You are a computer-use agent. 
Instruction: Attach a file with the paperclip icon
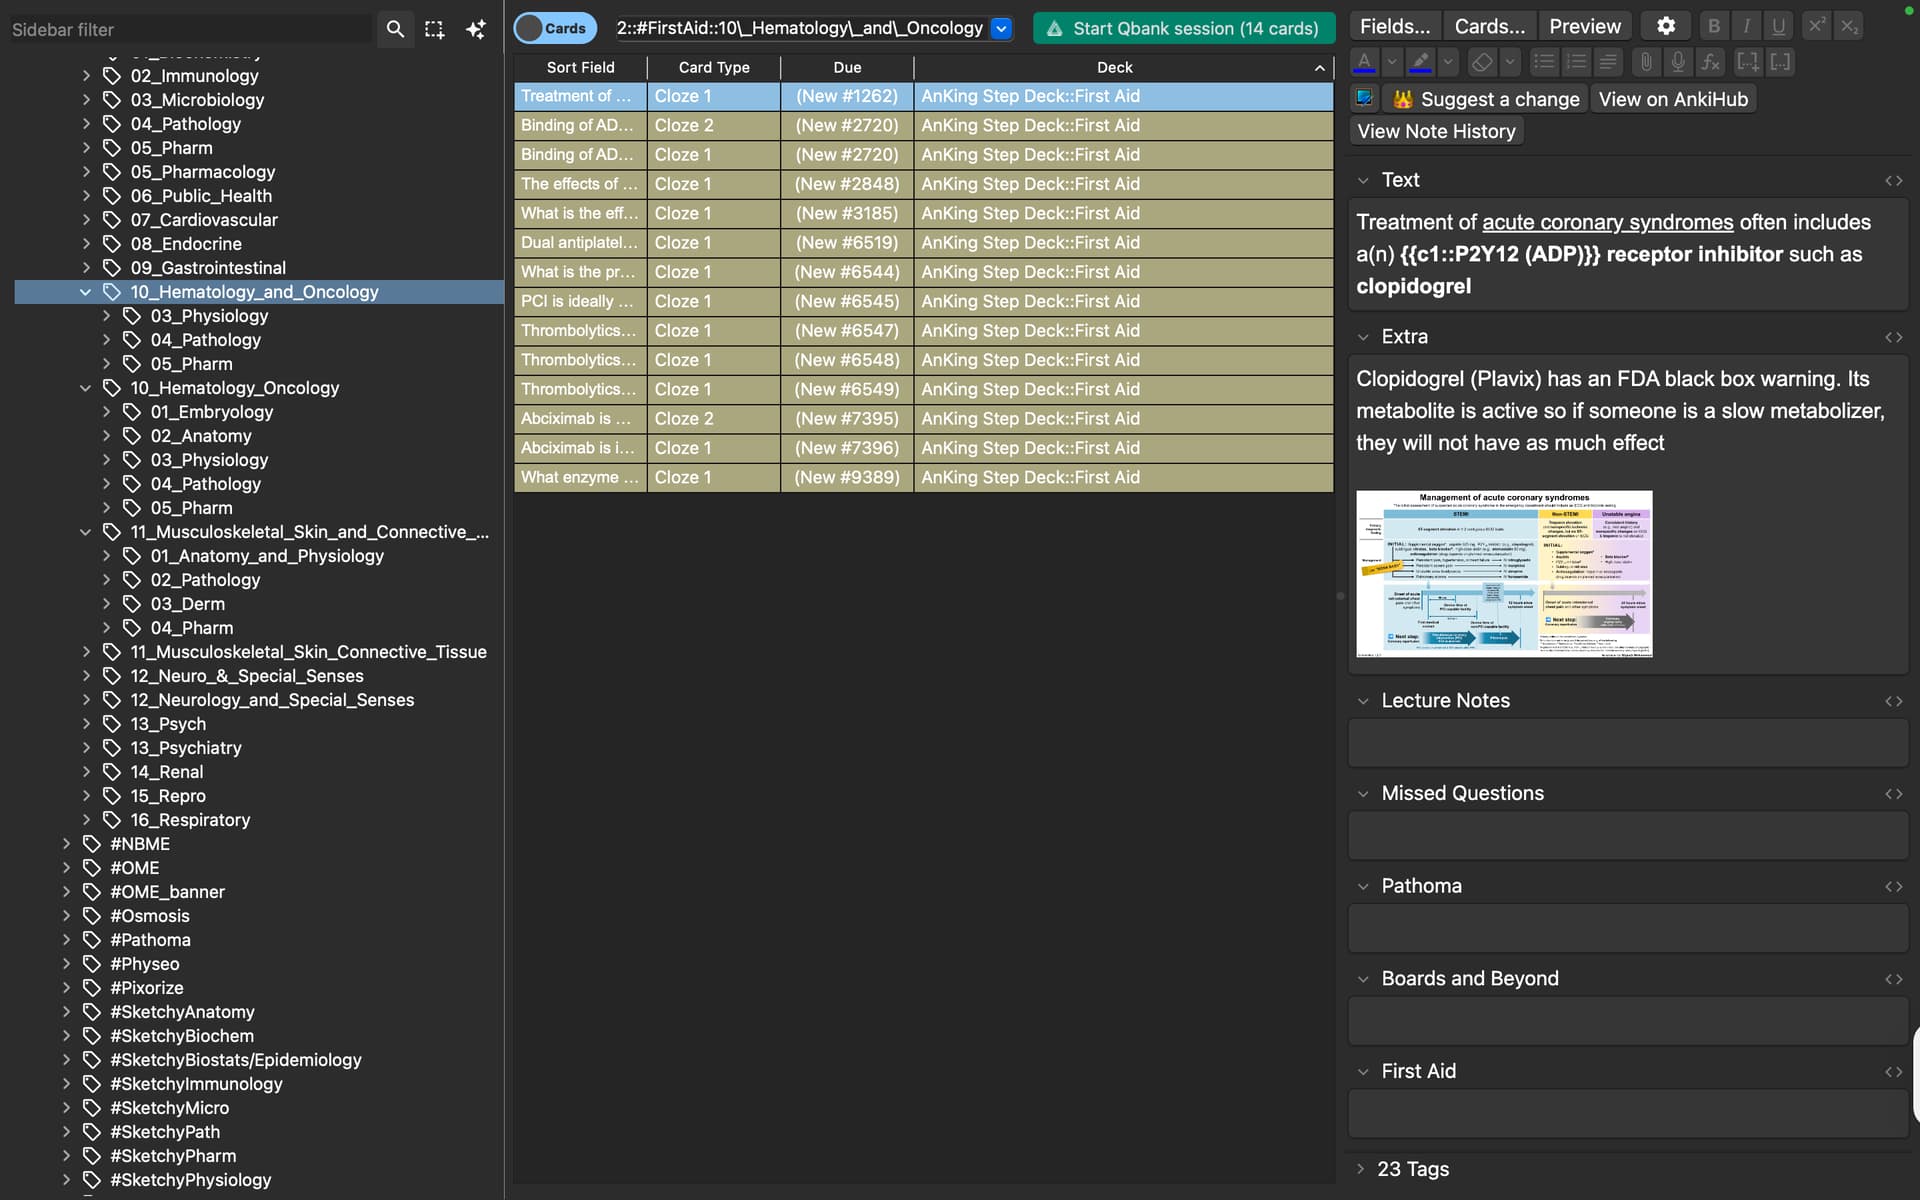1646,61
